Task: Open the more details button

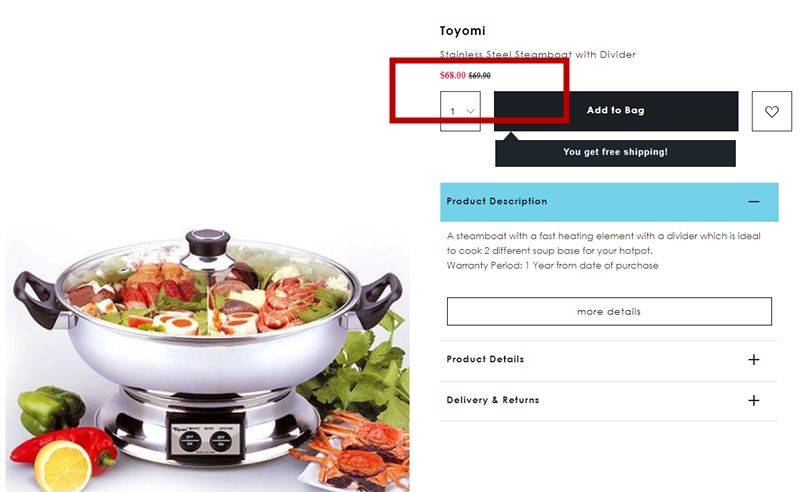Action: pos(609,311)
